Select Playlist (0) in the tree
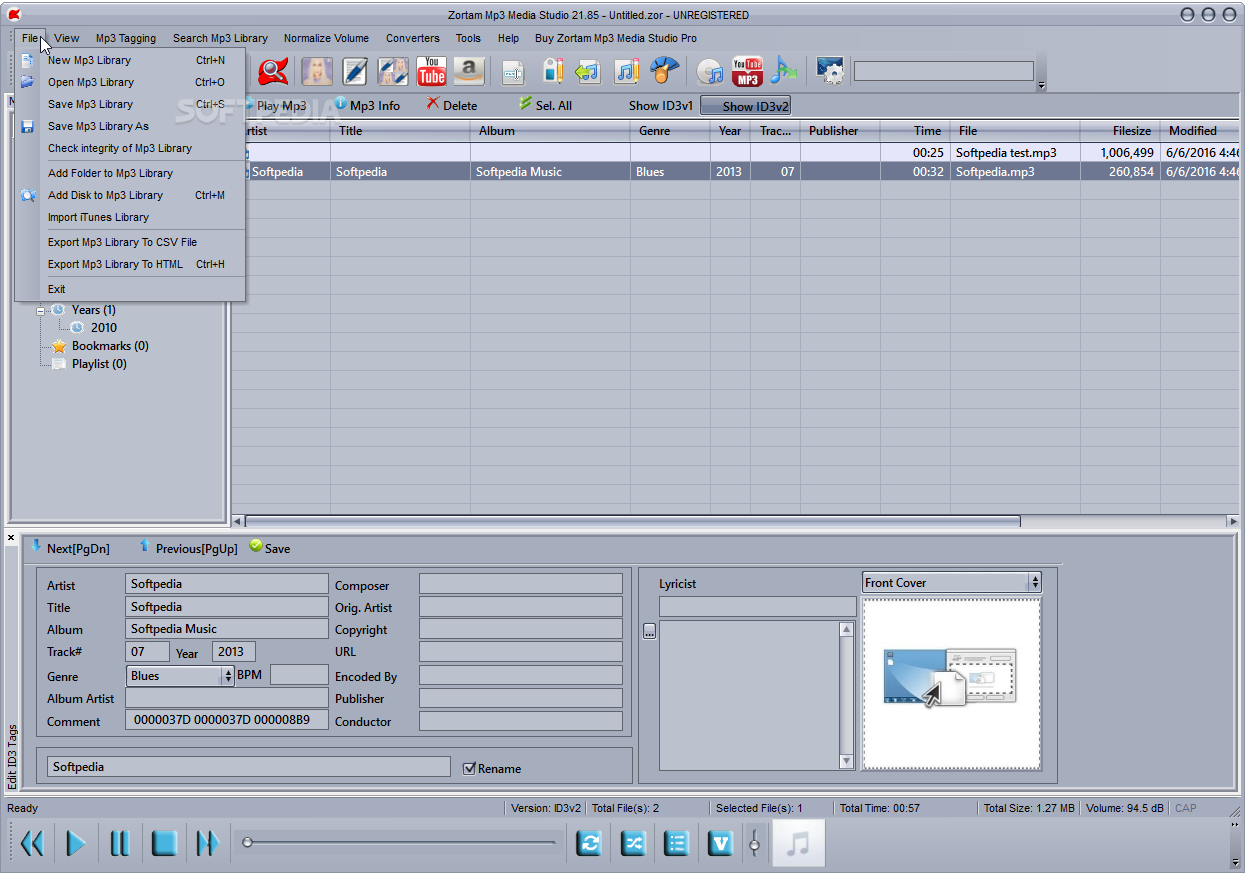Image resolution: width=1245 pixels, height=873 pixels. coord(99,364)
